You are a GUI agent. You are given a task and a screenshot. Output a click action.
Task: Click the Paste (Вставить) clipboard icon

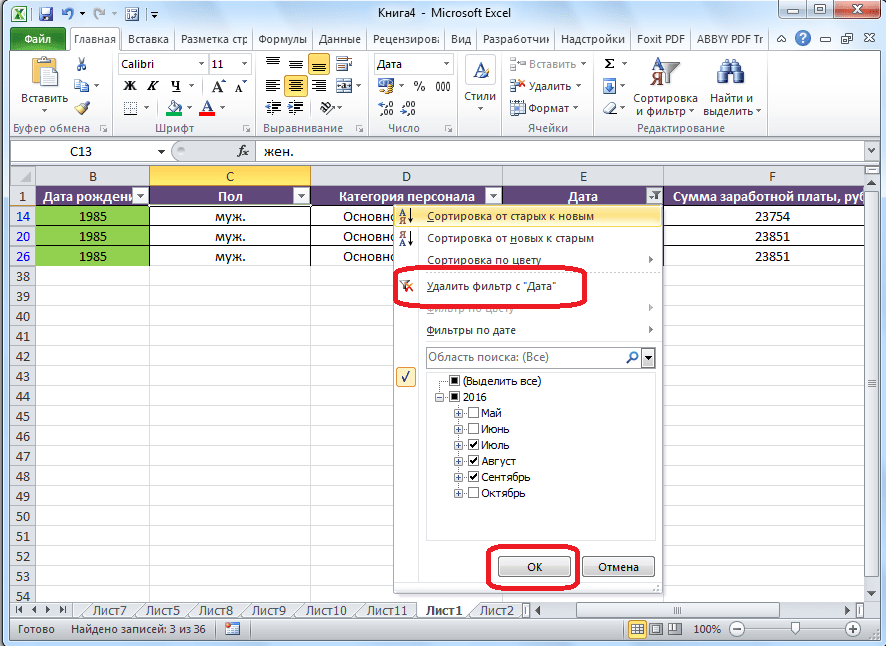pos(44,73)
